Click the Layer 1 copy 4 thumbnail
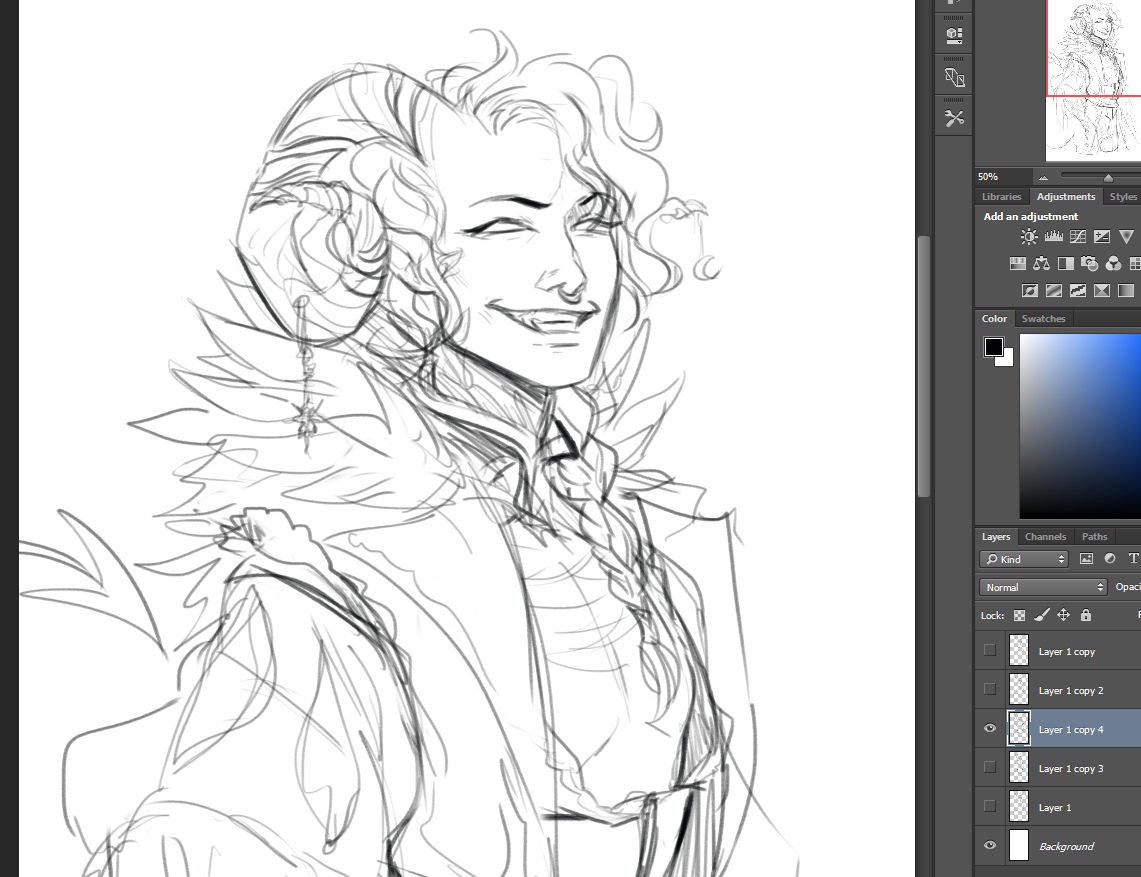This screenshot has width=1141, height=877. click(x=1019, y=729)
